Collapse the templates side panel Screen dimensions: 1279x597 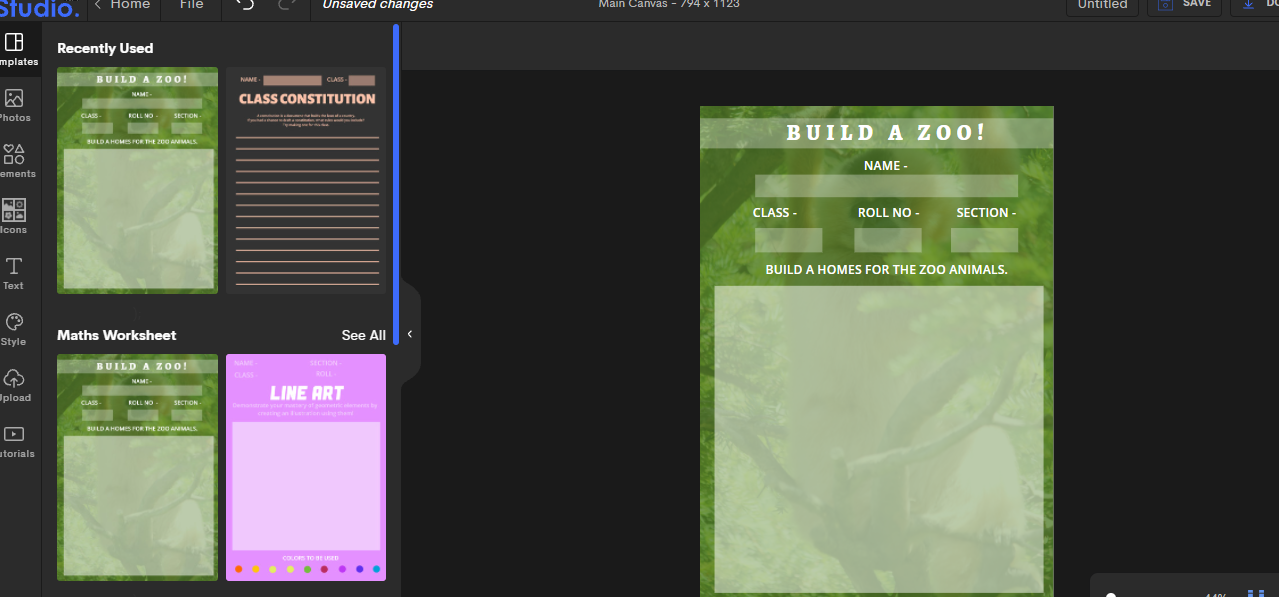coord(408,335)
